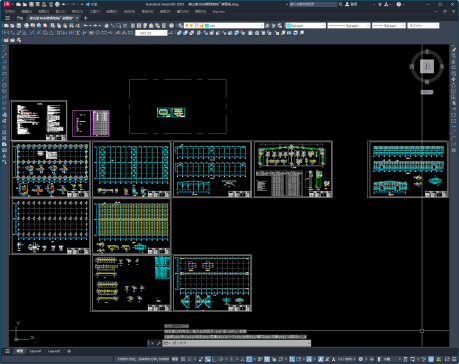The width and height of the screenshot is (459, 364).
Task: Open the AutoCAD application menu
Action: click(x=7, y=4)
